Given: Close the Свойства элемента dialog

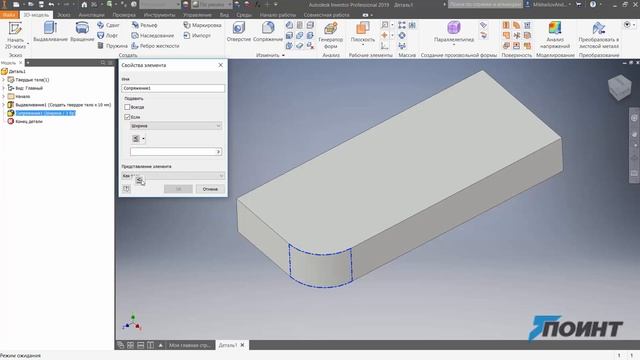Looking at the screenshot, I should 221,65.
